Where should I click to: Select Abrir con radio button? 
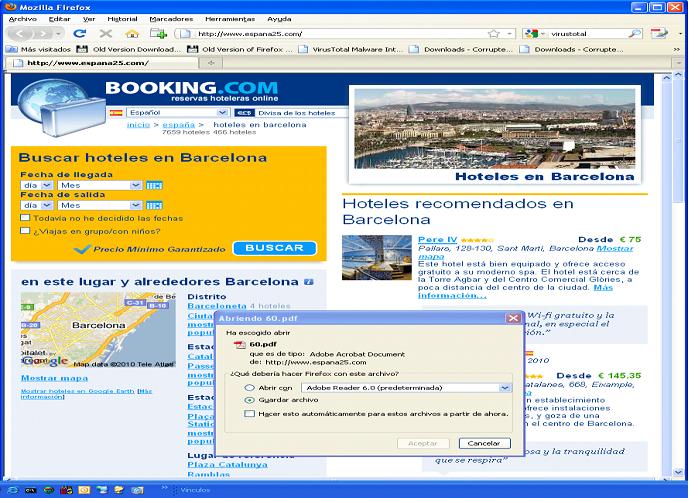250,388
